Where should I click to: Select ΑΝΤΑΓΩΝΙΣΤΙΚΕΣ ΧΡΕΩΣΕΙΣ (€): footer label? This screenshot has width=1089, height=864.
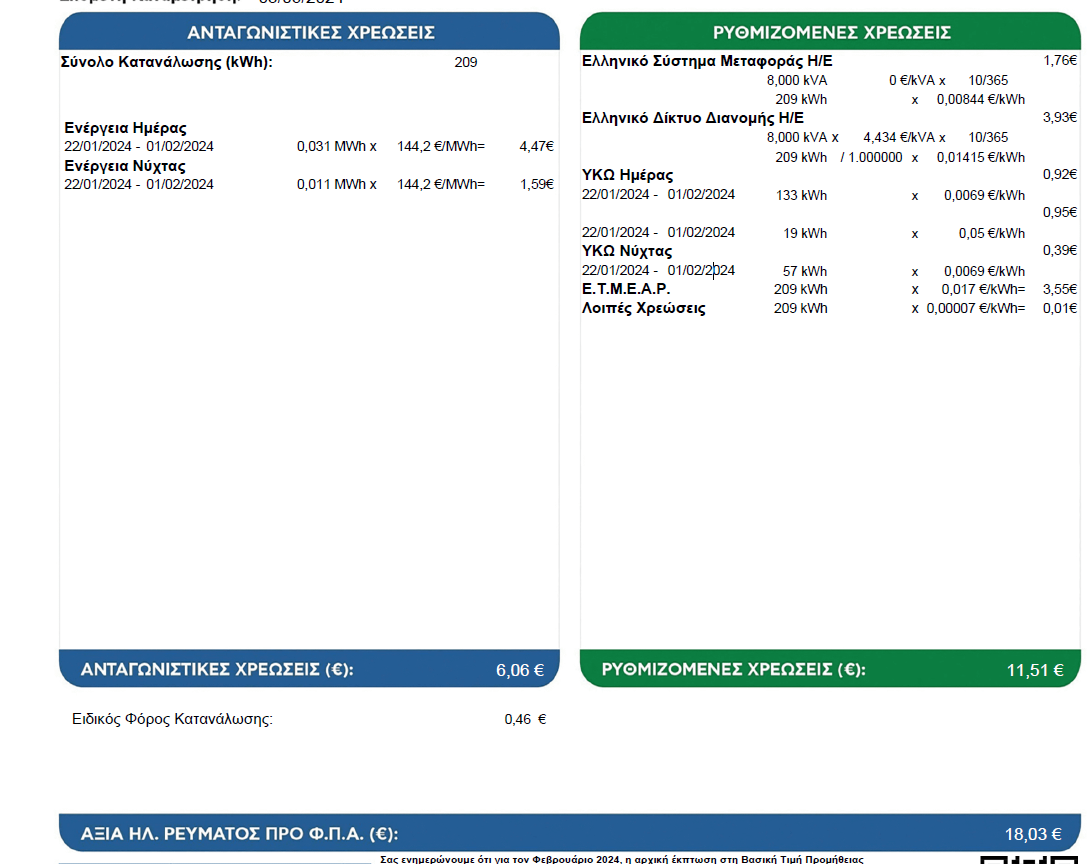pyautogui.click(x=217, y=670)
